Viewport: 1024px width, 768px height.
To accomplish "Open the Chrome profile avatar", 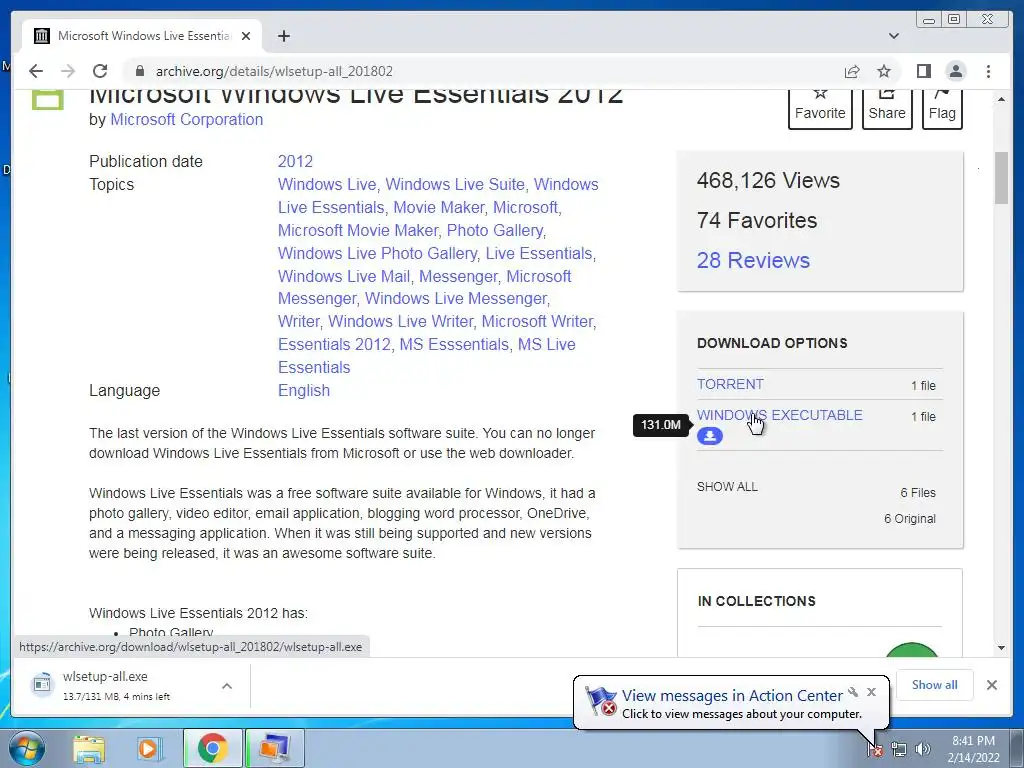I will tap(955, 71).
